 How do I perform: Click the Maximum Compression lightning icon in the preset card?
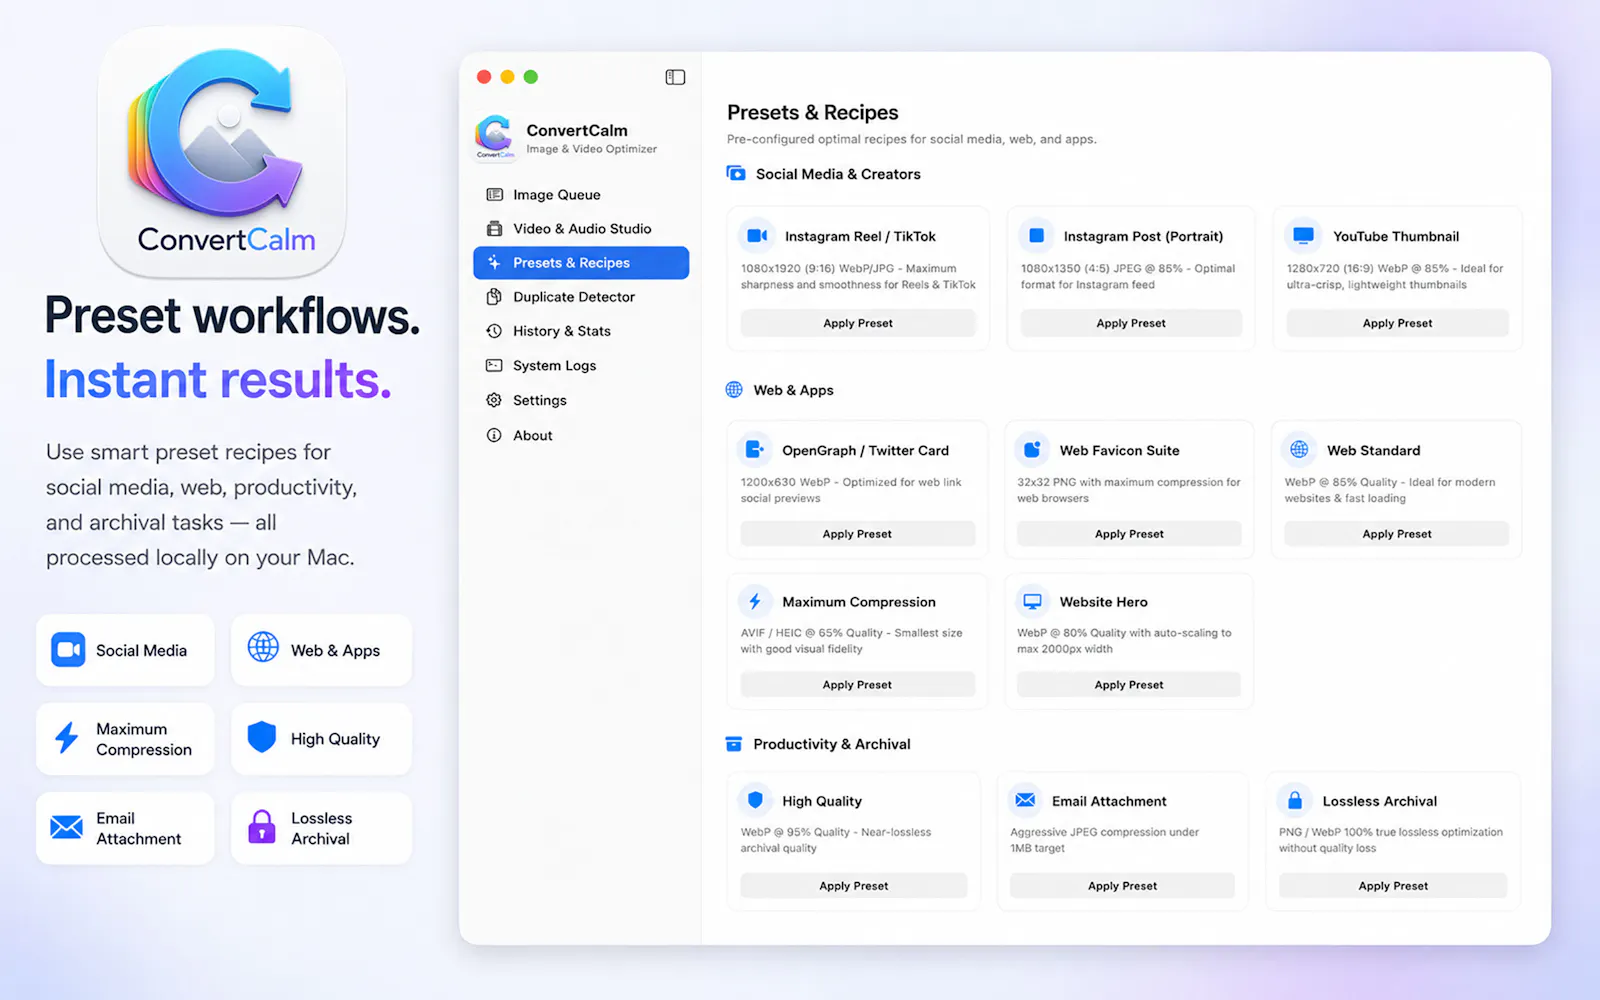755,601
